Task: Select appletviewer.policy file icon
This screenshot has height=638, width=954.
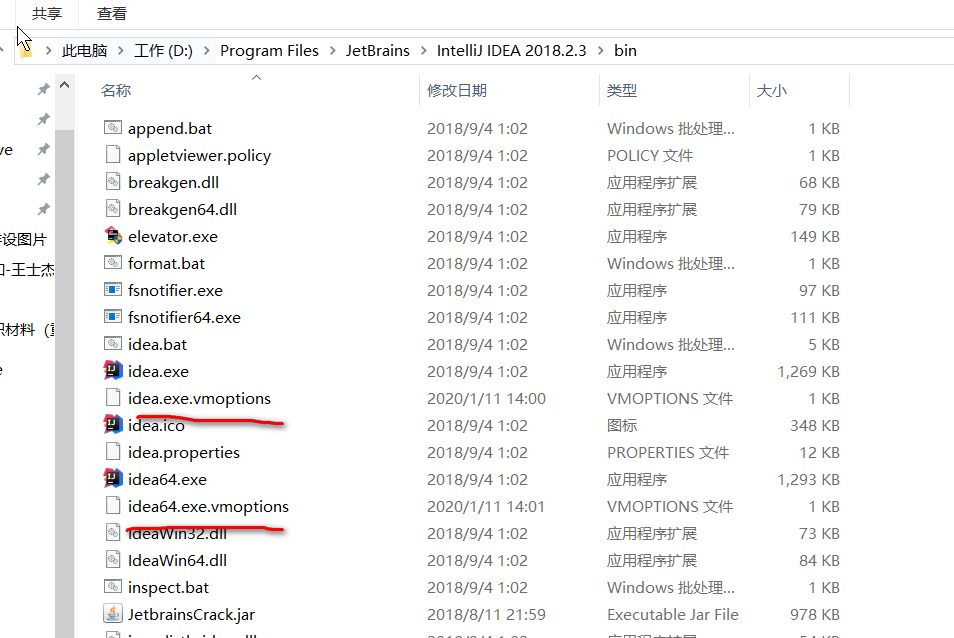Action: [113, 154]
